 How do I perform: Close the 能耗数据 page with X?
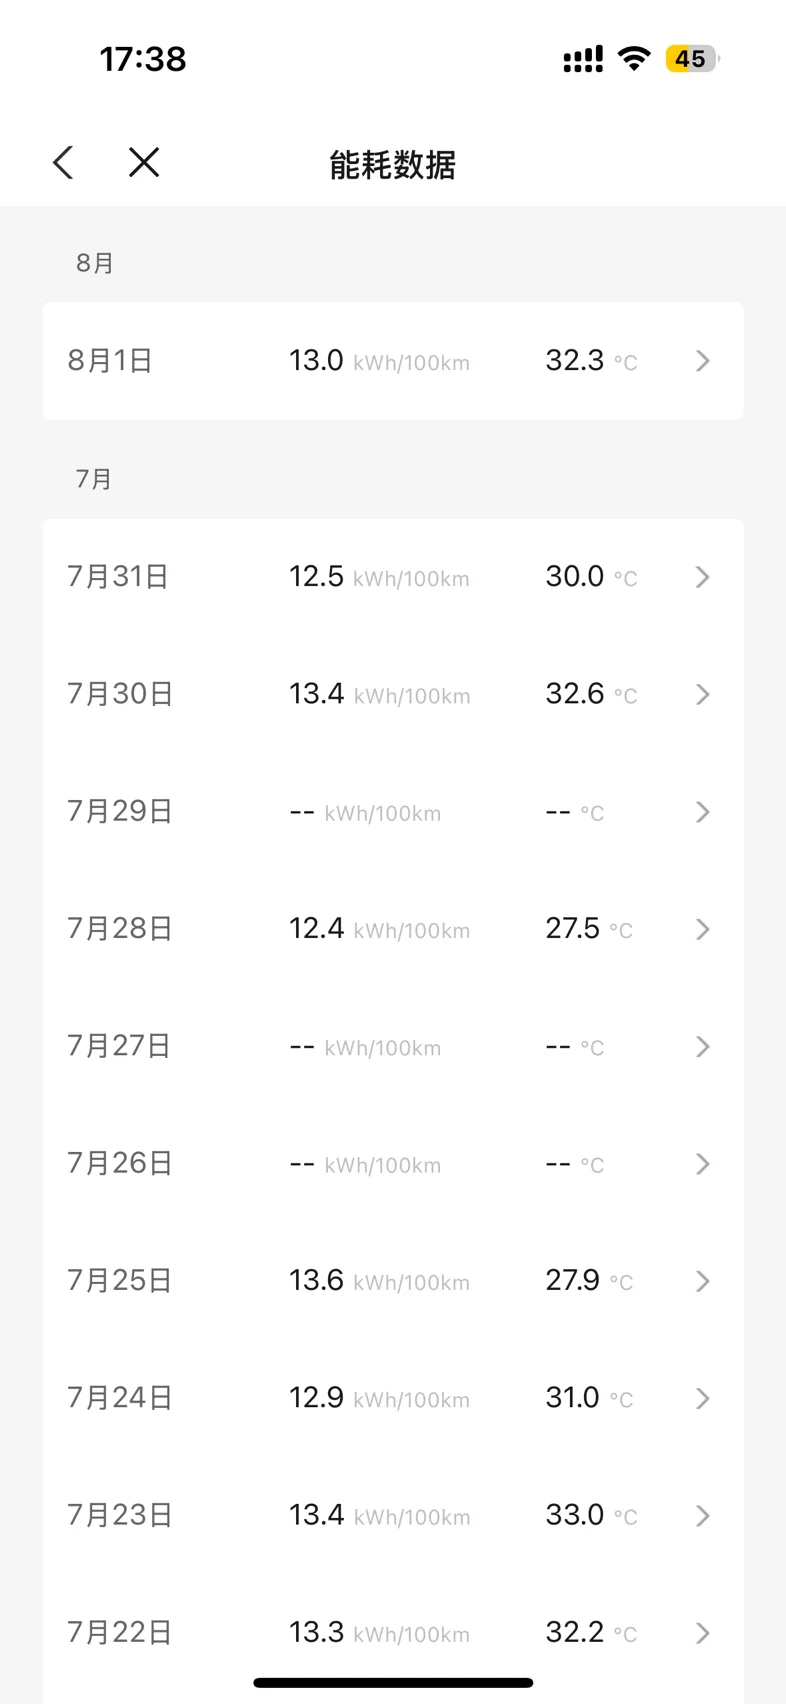[144, 162]
